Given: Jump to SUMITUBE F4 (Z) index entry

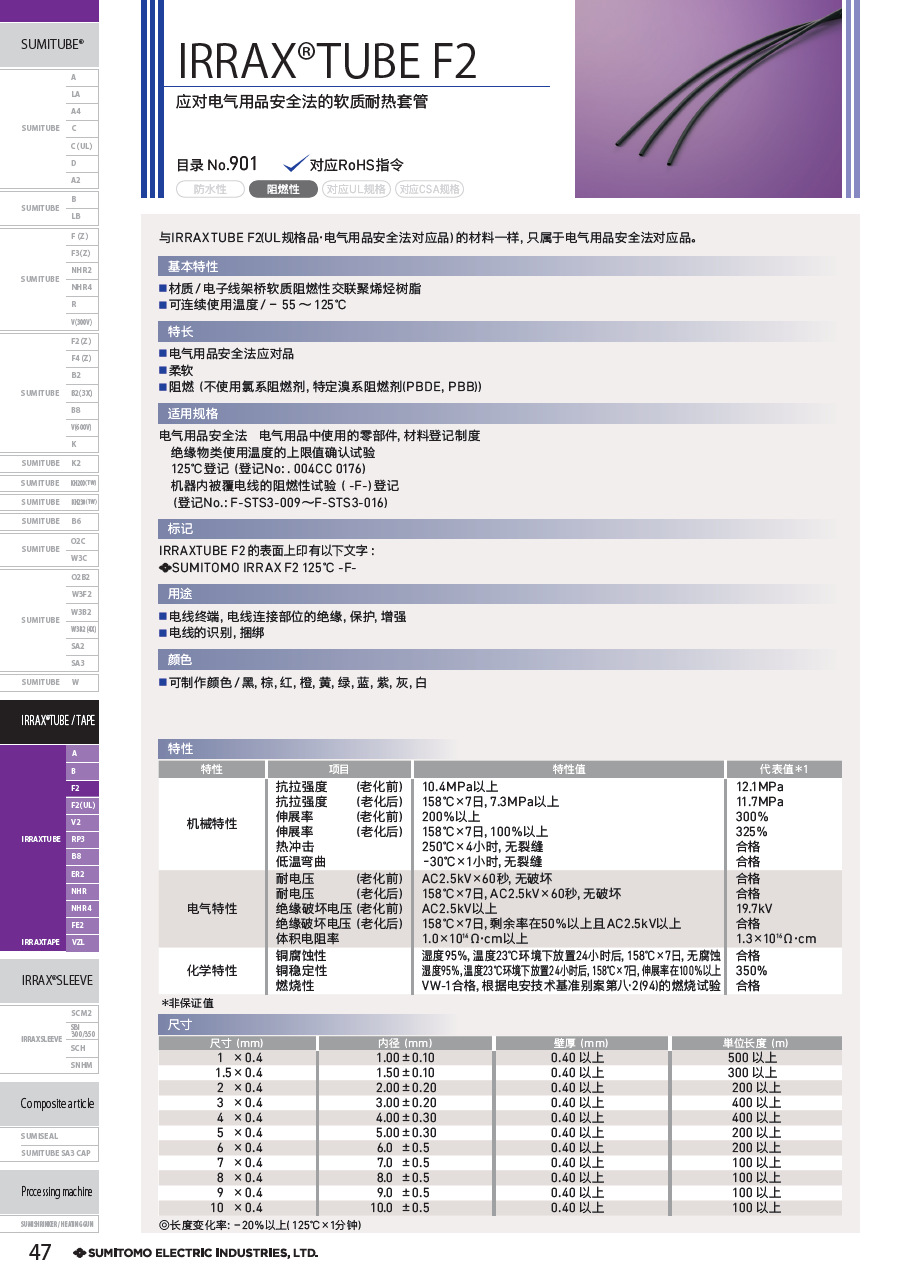Looking at the screenshot, I should coord(83,358).
